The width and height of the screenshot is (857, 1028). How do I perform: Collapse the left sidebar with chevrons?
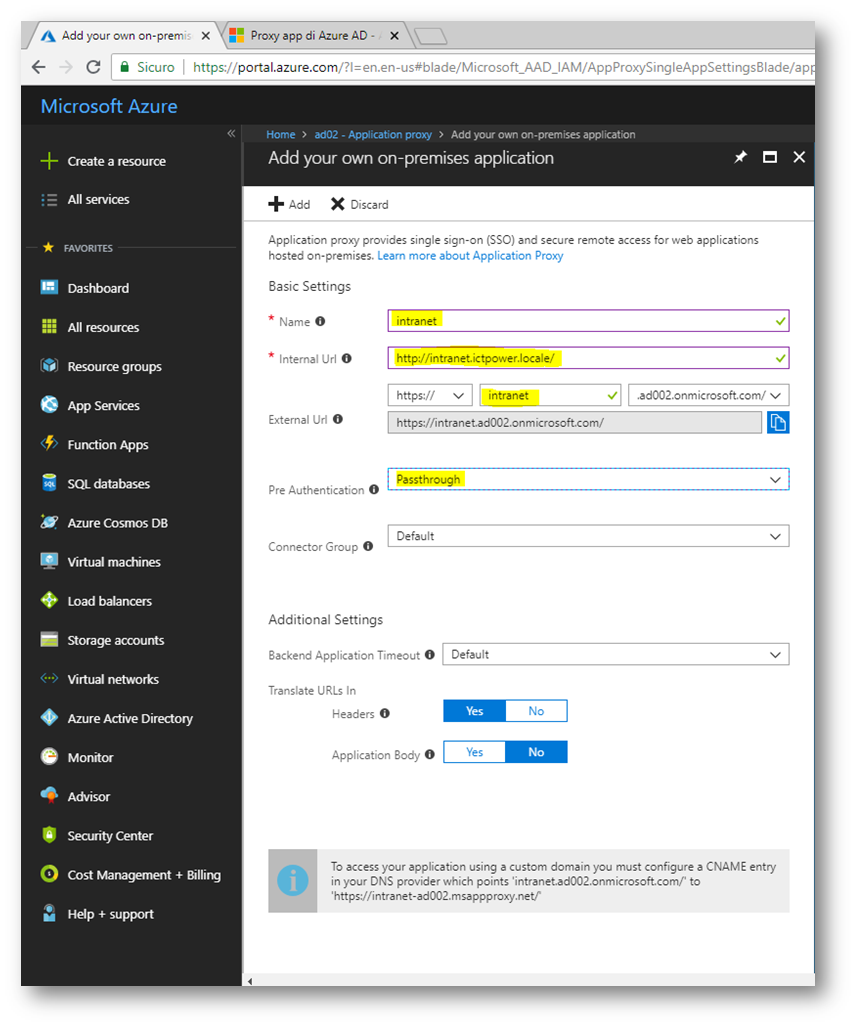(x=231, y=134)
